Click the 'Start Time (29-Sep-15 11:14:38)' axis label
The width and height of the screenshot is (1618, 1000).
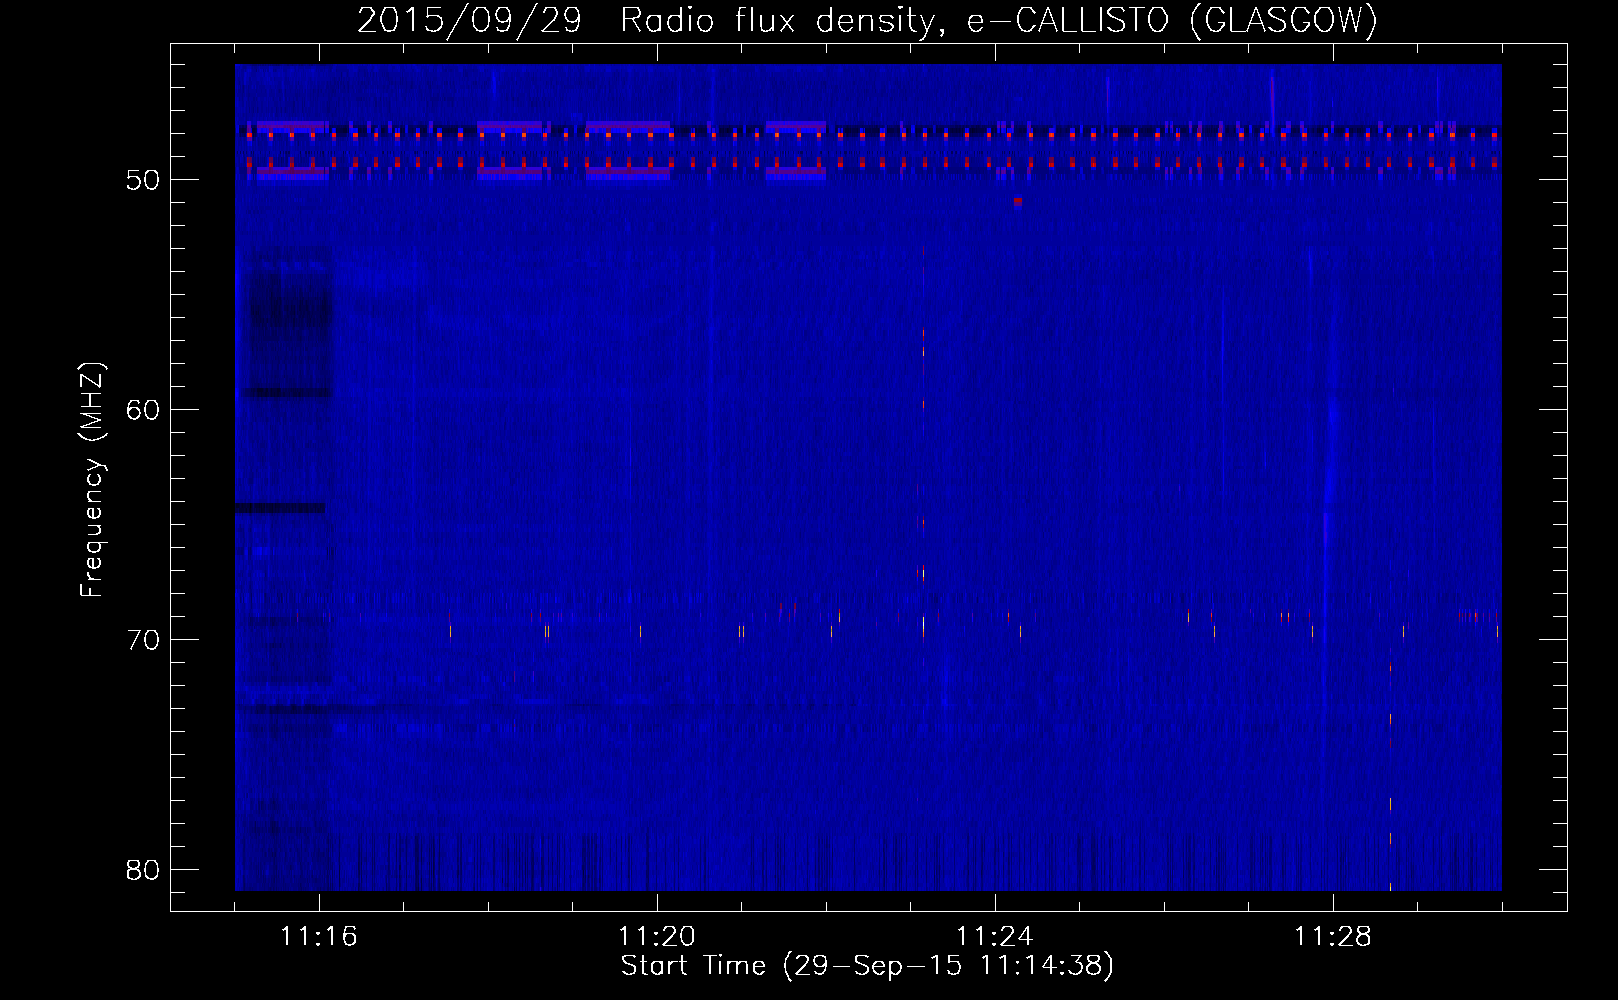pyautogui.click(x=867, y=966)
